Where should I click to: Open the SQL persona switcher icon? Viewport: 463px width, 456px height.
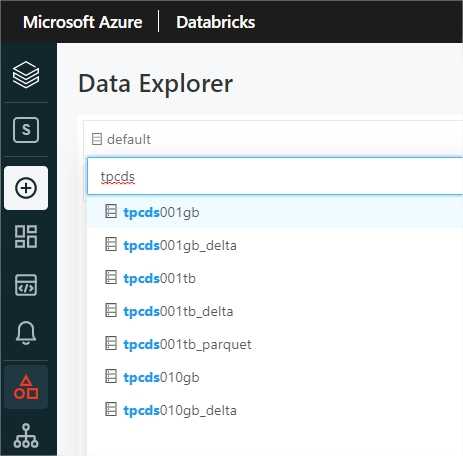(26, 130)
